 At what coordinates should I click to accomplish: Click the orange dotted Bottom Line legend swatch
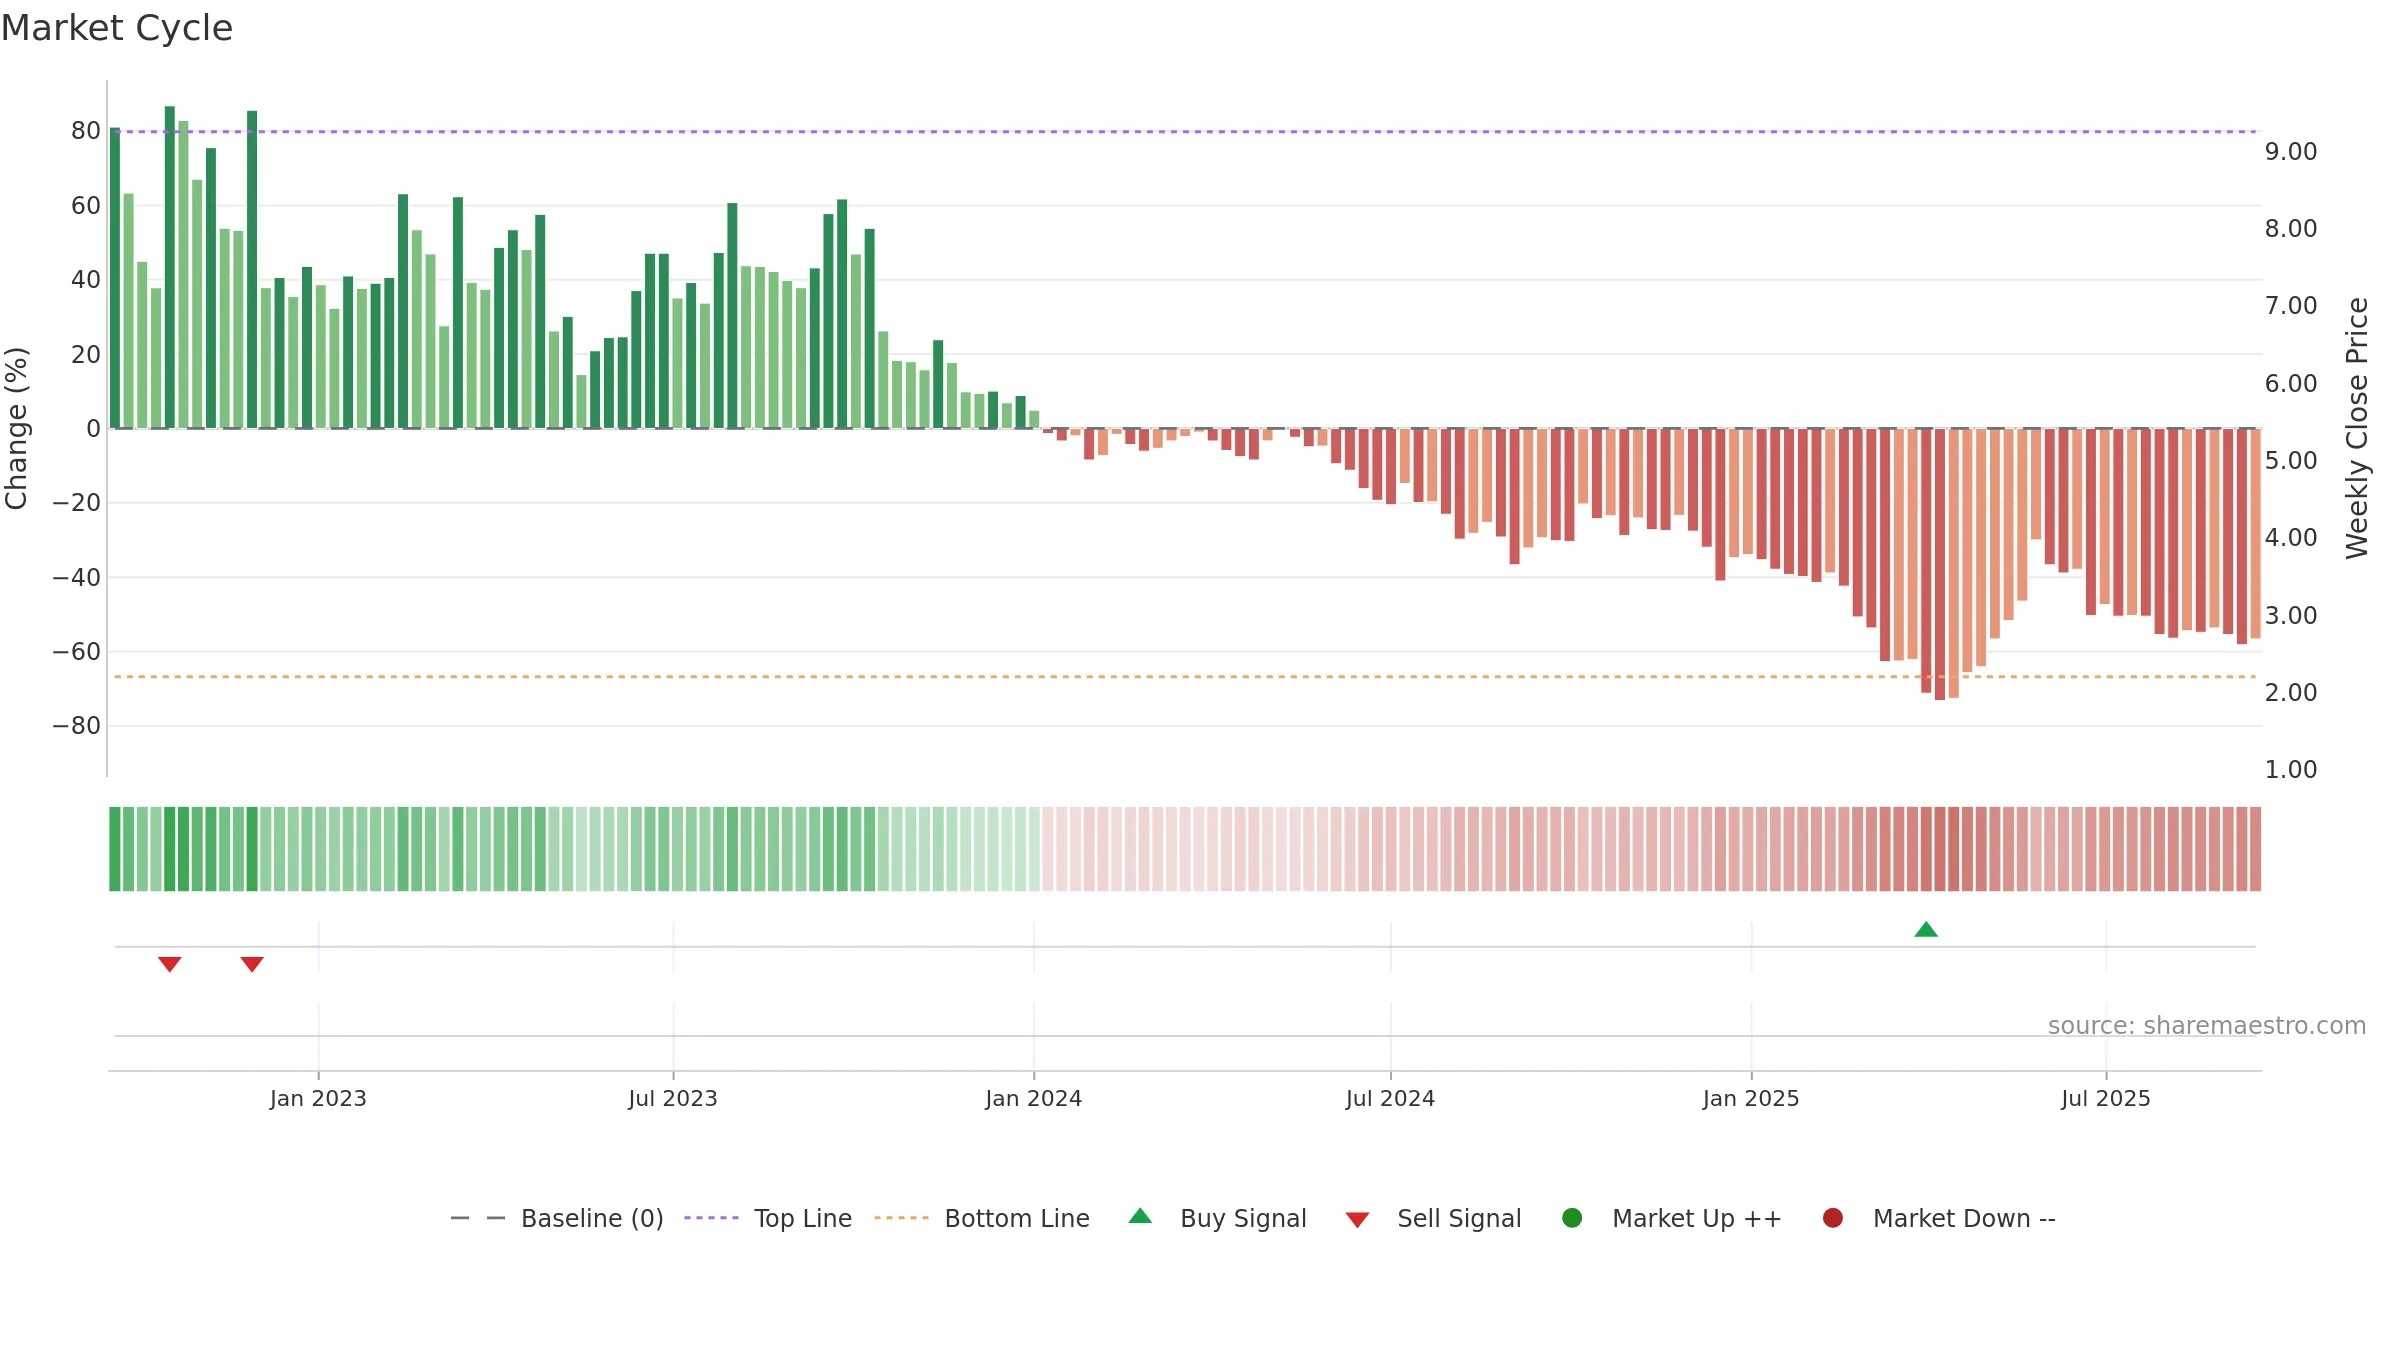pos(901,1218)
